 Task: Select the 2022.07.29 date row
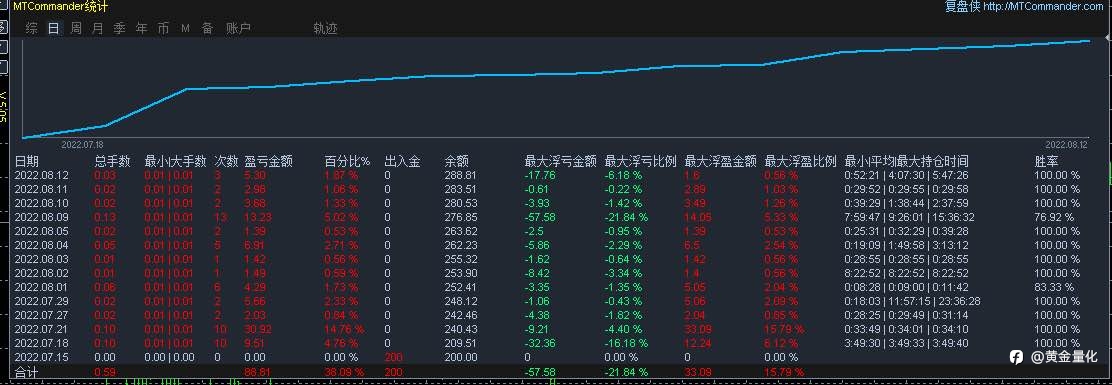[42, 301]
